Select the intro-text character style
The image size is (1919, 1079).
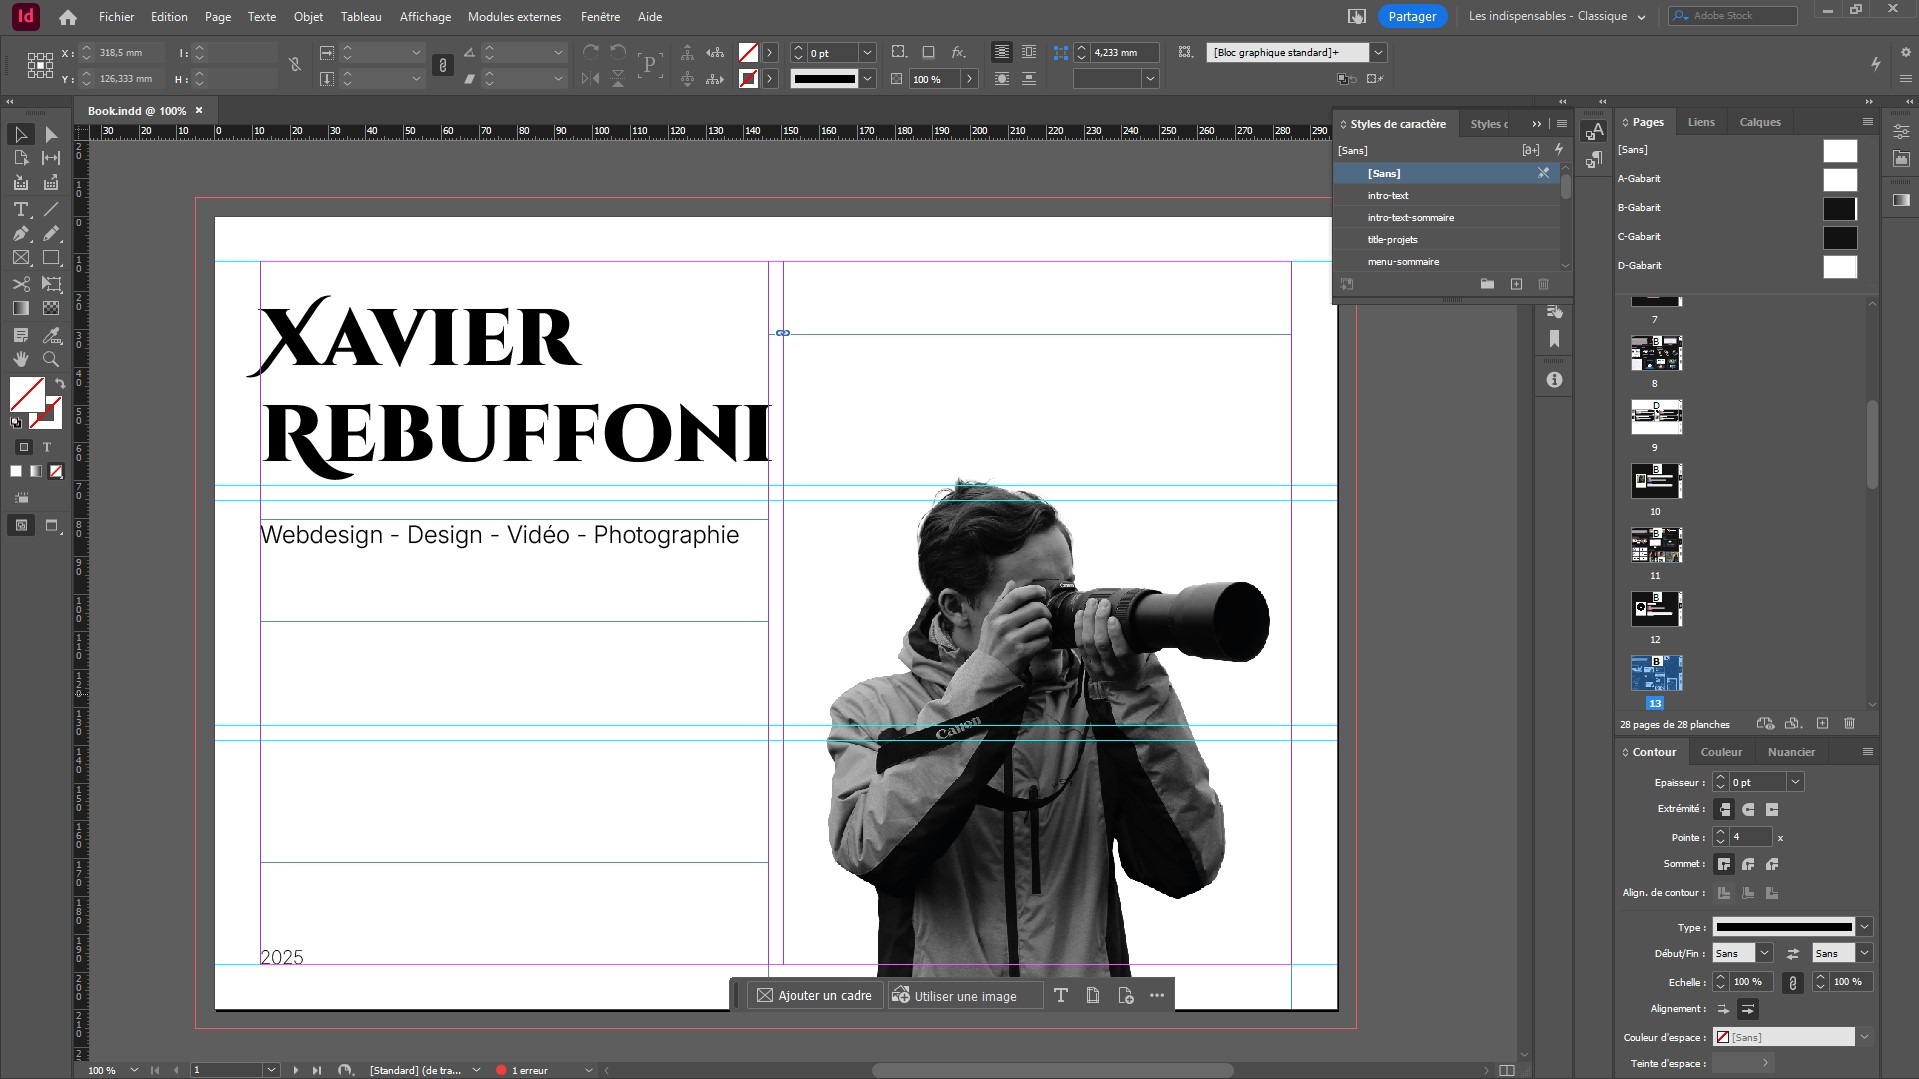[1388, 195]
